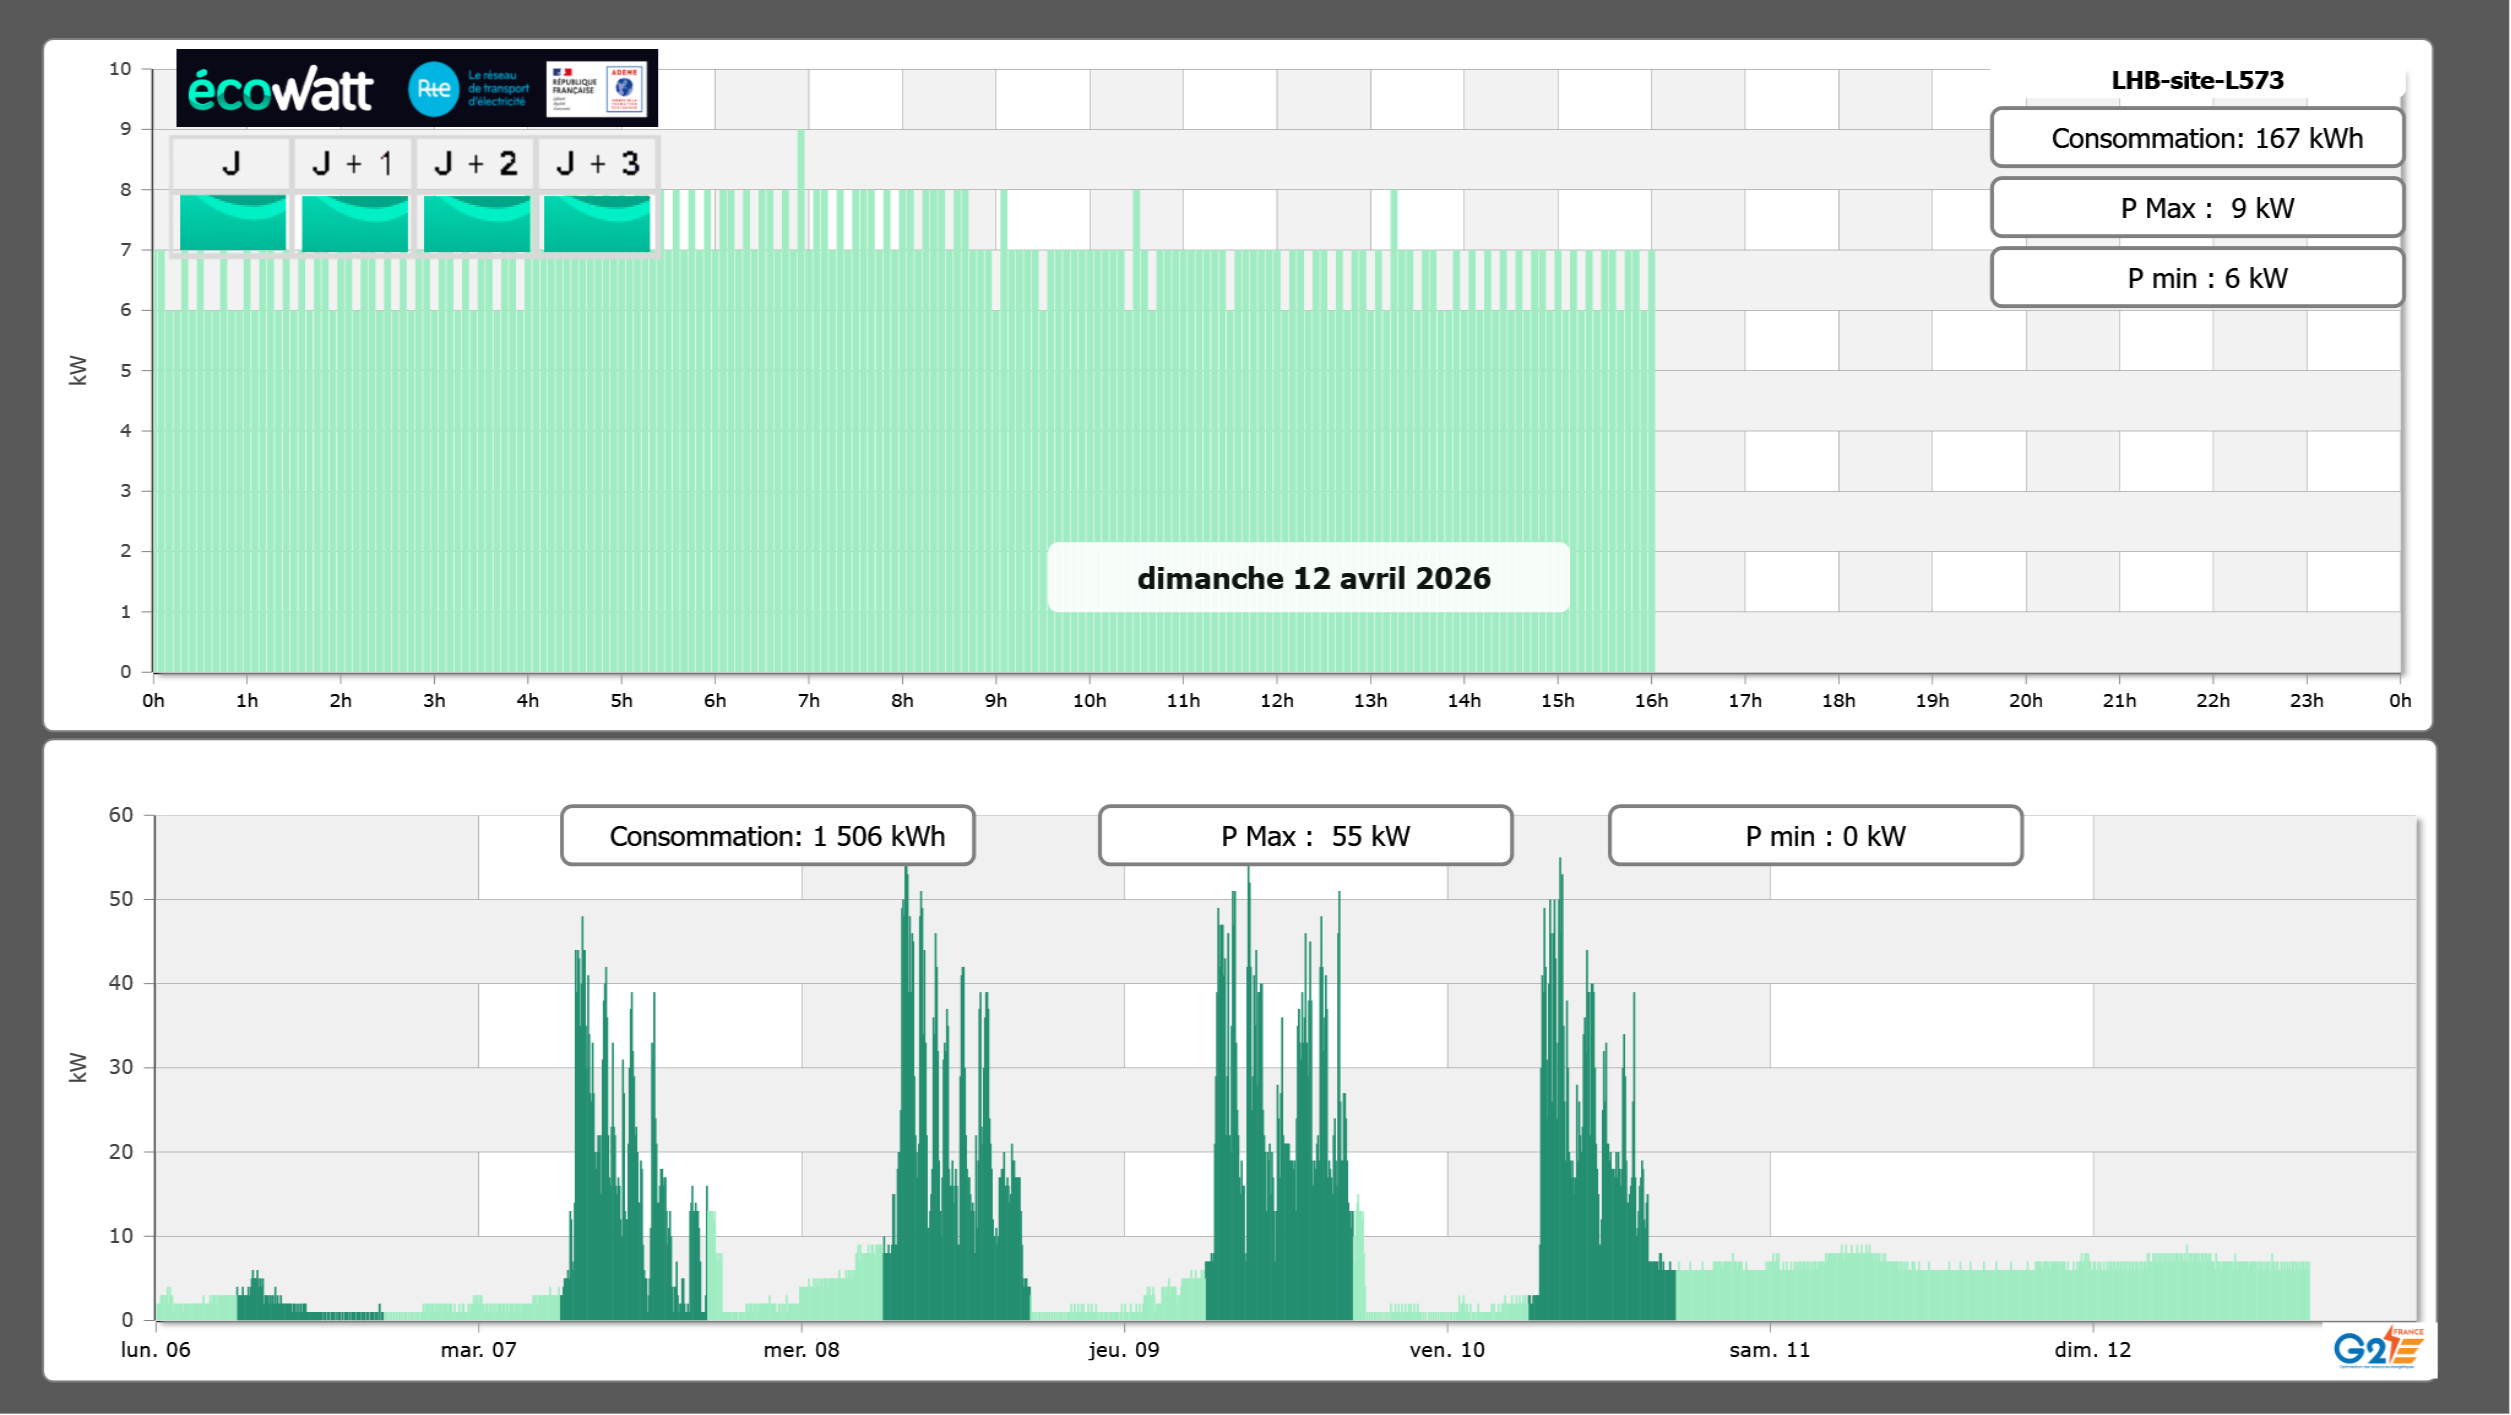This screenshot has height=1415, width=2511.
Task: Click the green J day indicator
Action: [232, 222]
